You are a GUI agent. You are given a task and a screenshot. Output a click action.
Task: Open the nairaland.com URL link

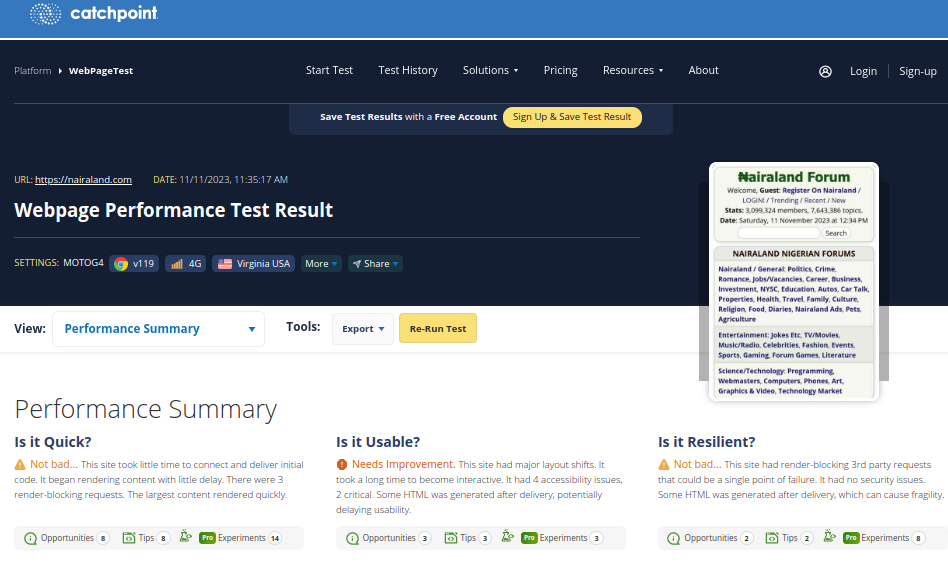83,180
